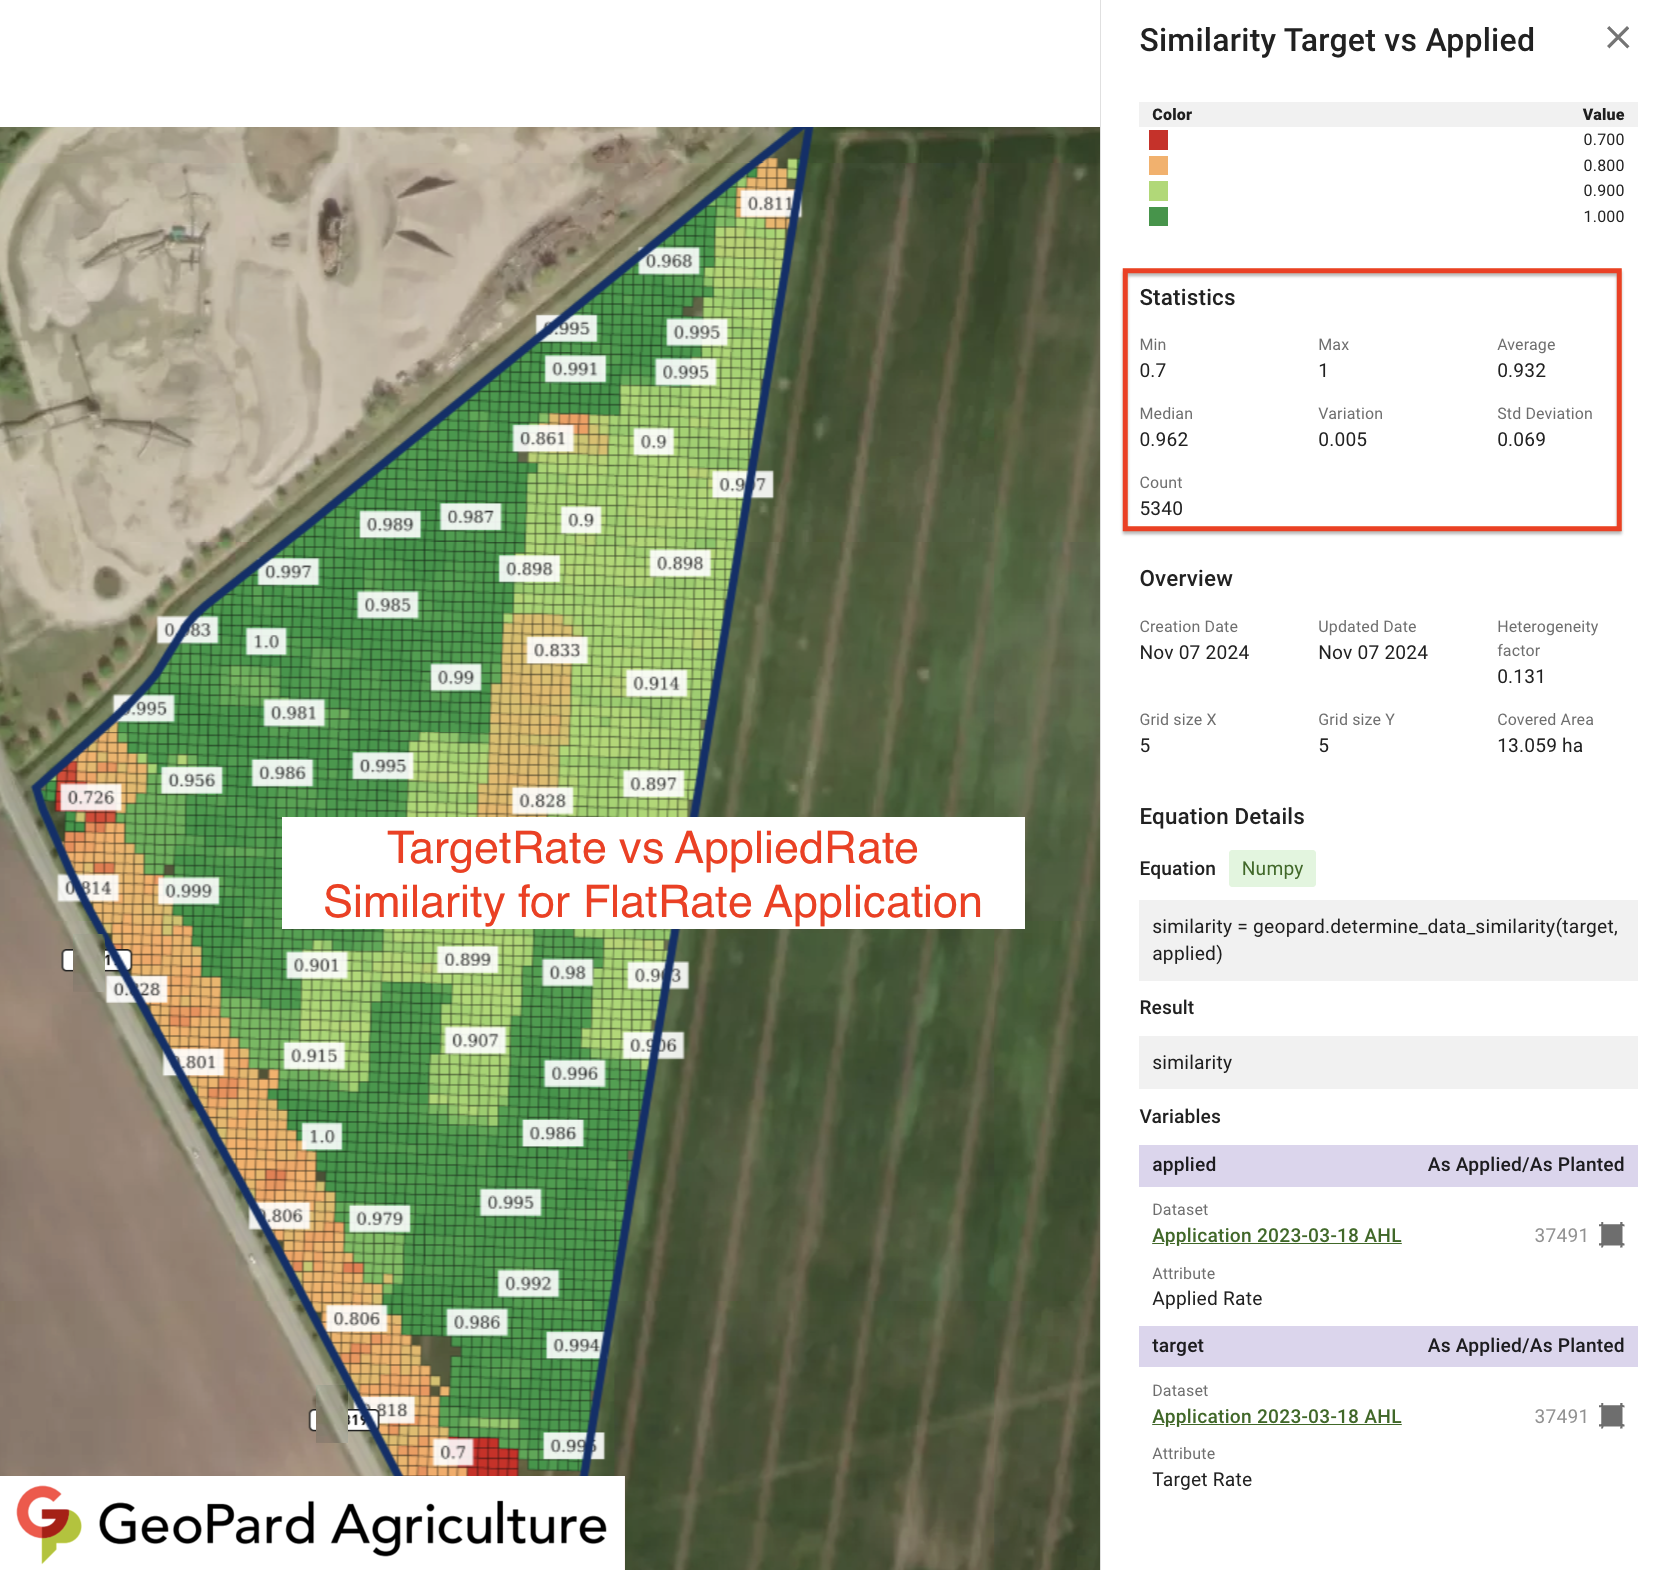Click the red 0.700 legend color swatch
This screenshot has height=1570, width=1662.
[1158, 140]
